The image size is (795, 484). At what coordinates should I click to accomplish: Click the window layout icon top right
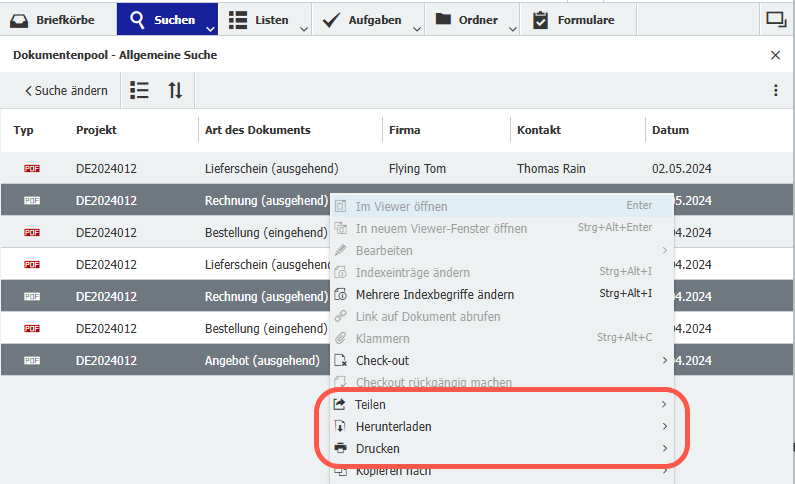[775, 19]
